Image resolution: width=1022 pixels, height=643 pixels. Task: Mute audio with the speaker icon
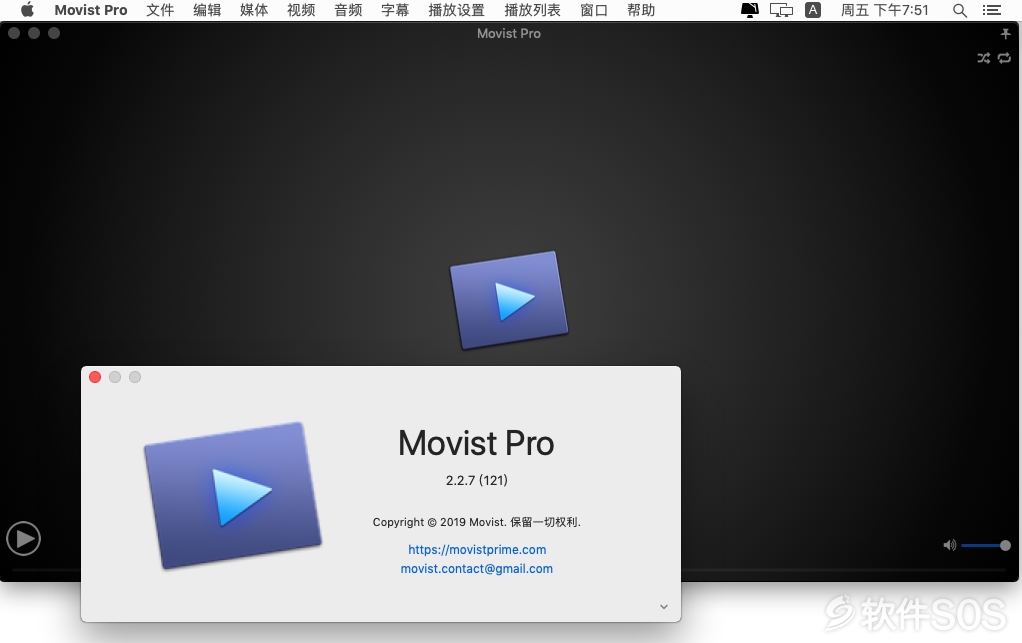tap(950, 545)
